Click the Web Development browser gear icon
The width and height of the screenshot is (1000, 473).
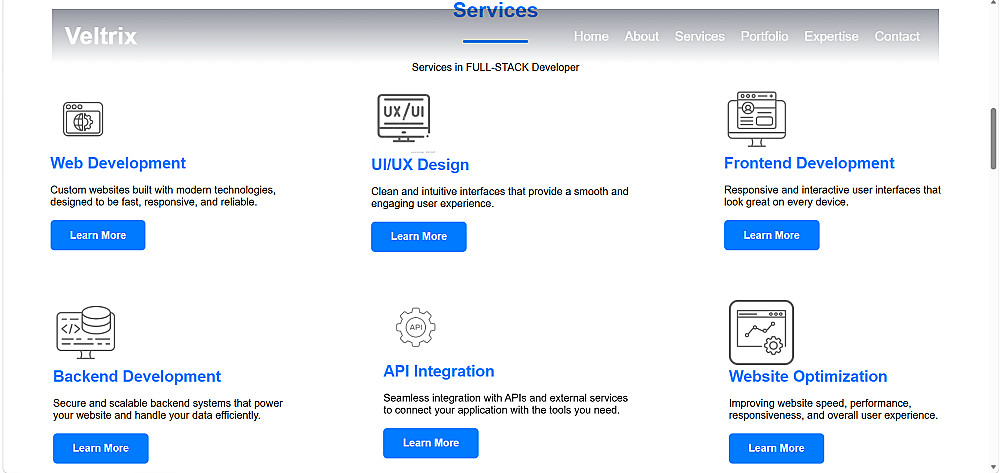point(83,119)
